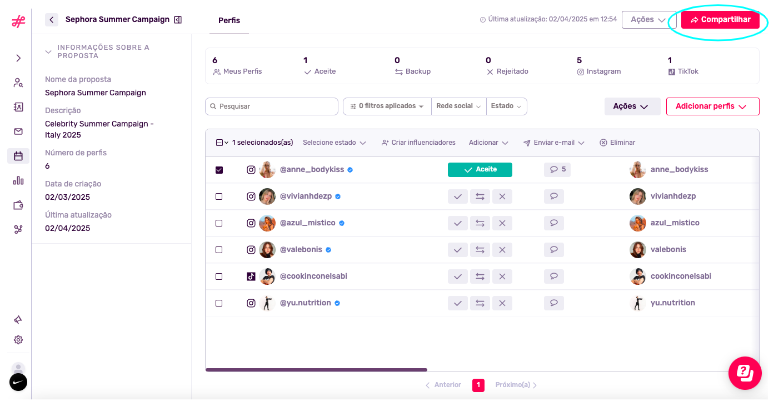Open the @anne_bodykiss profile link

[312, 170]
